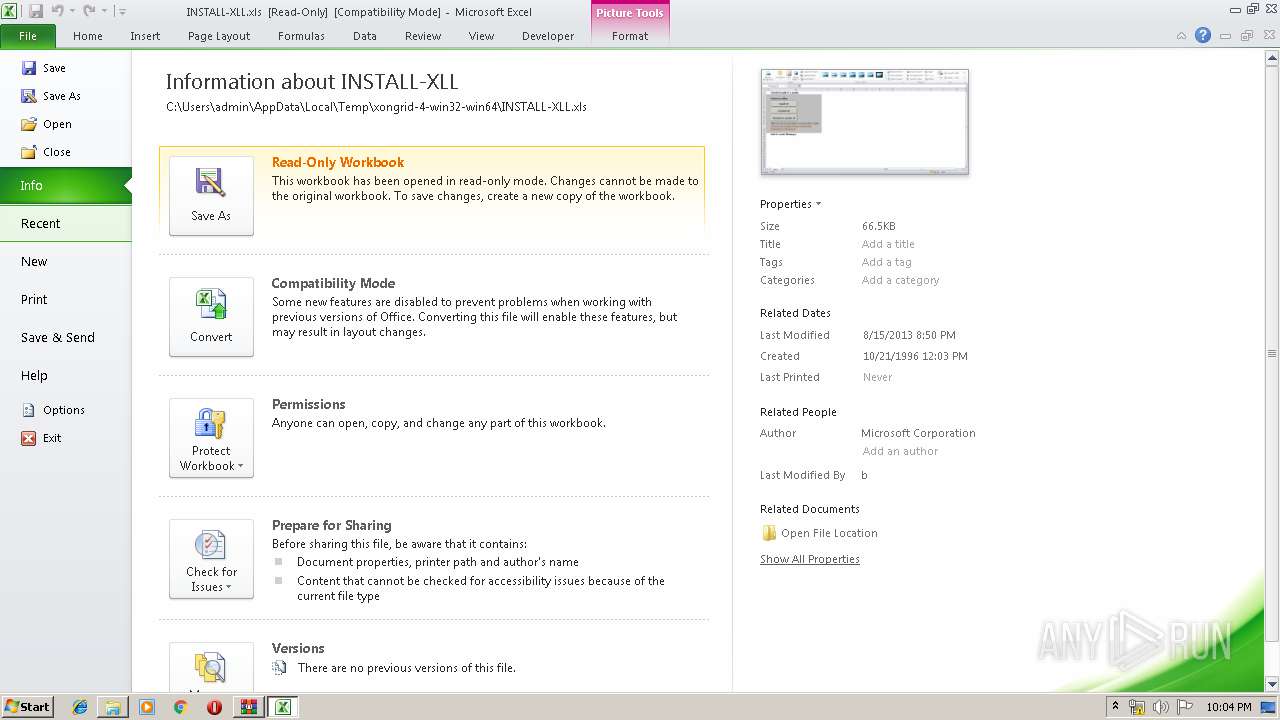1280x720 pixels.
Task: Open the Undo history dropdown arrow
Action: pos(72,12)
